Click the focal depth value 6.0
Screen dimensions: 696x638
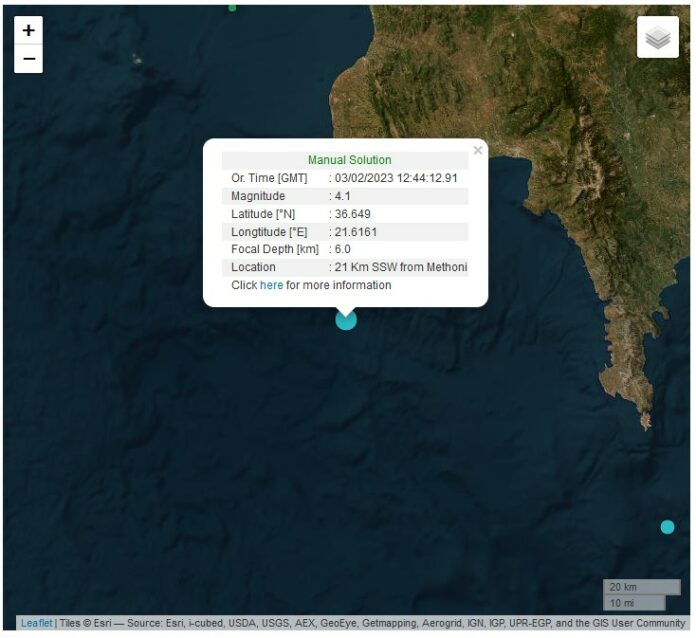point(342,249)
